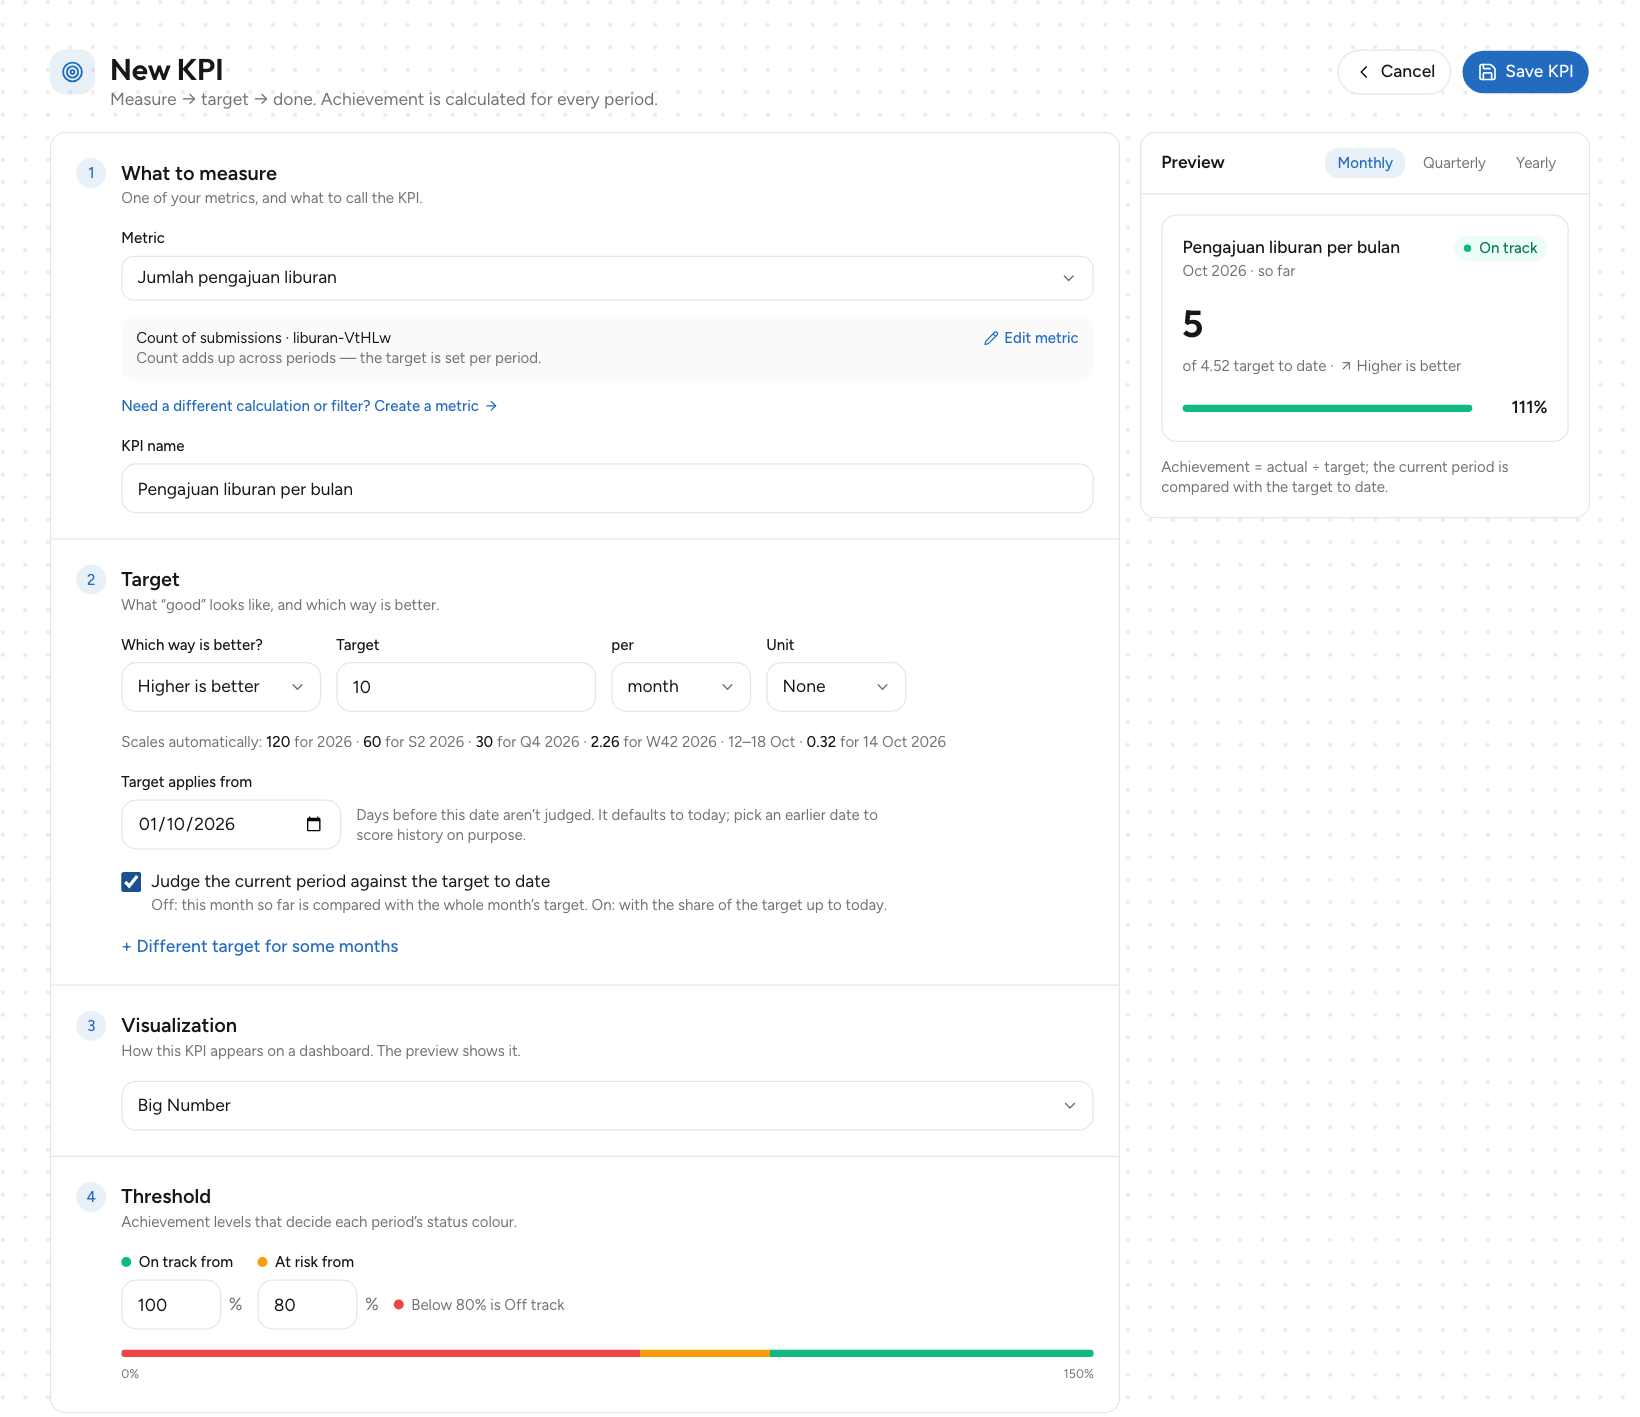Click the target KPI icon beside New KPI
This screenshot has width=1640, height=1417.
[72, 72]
